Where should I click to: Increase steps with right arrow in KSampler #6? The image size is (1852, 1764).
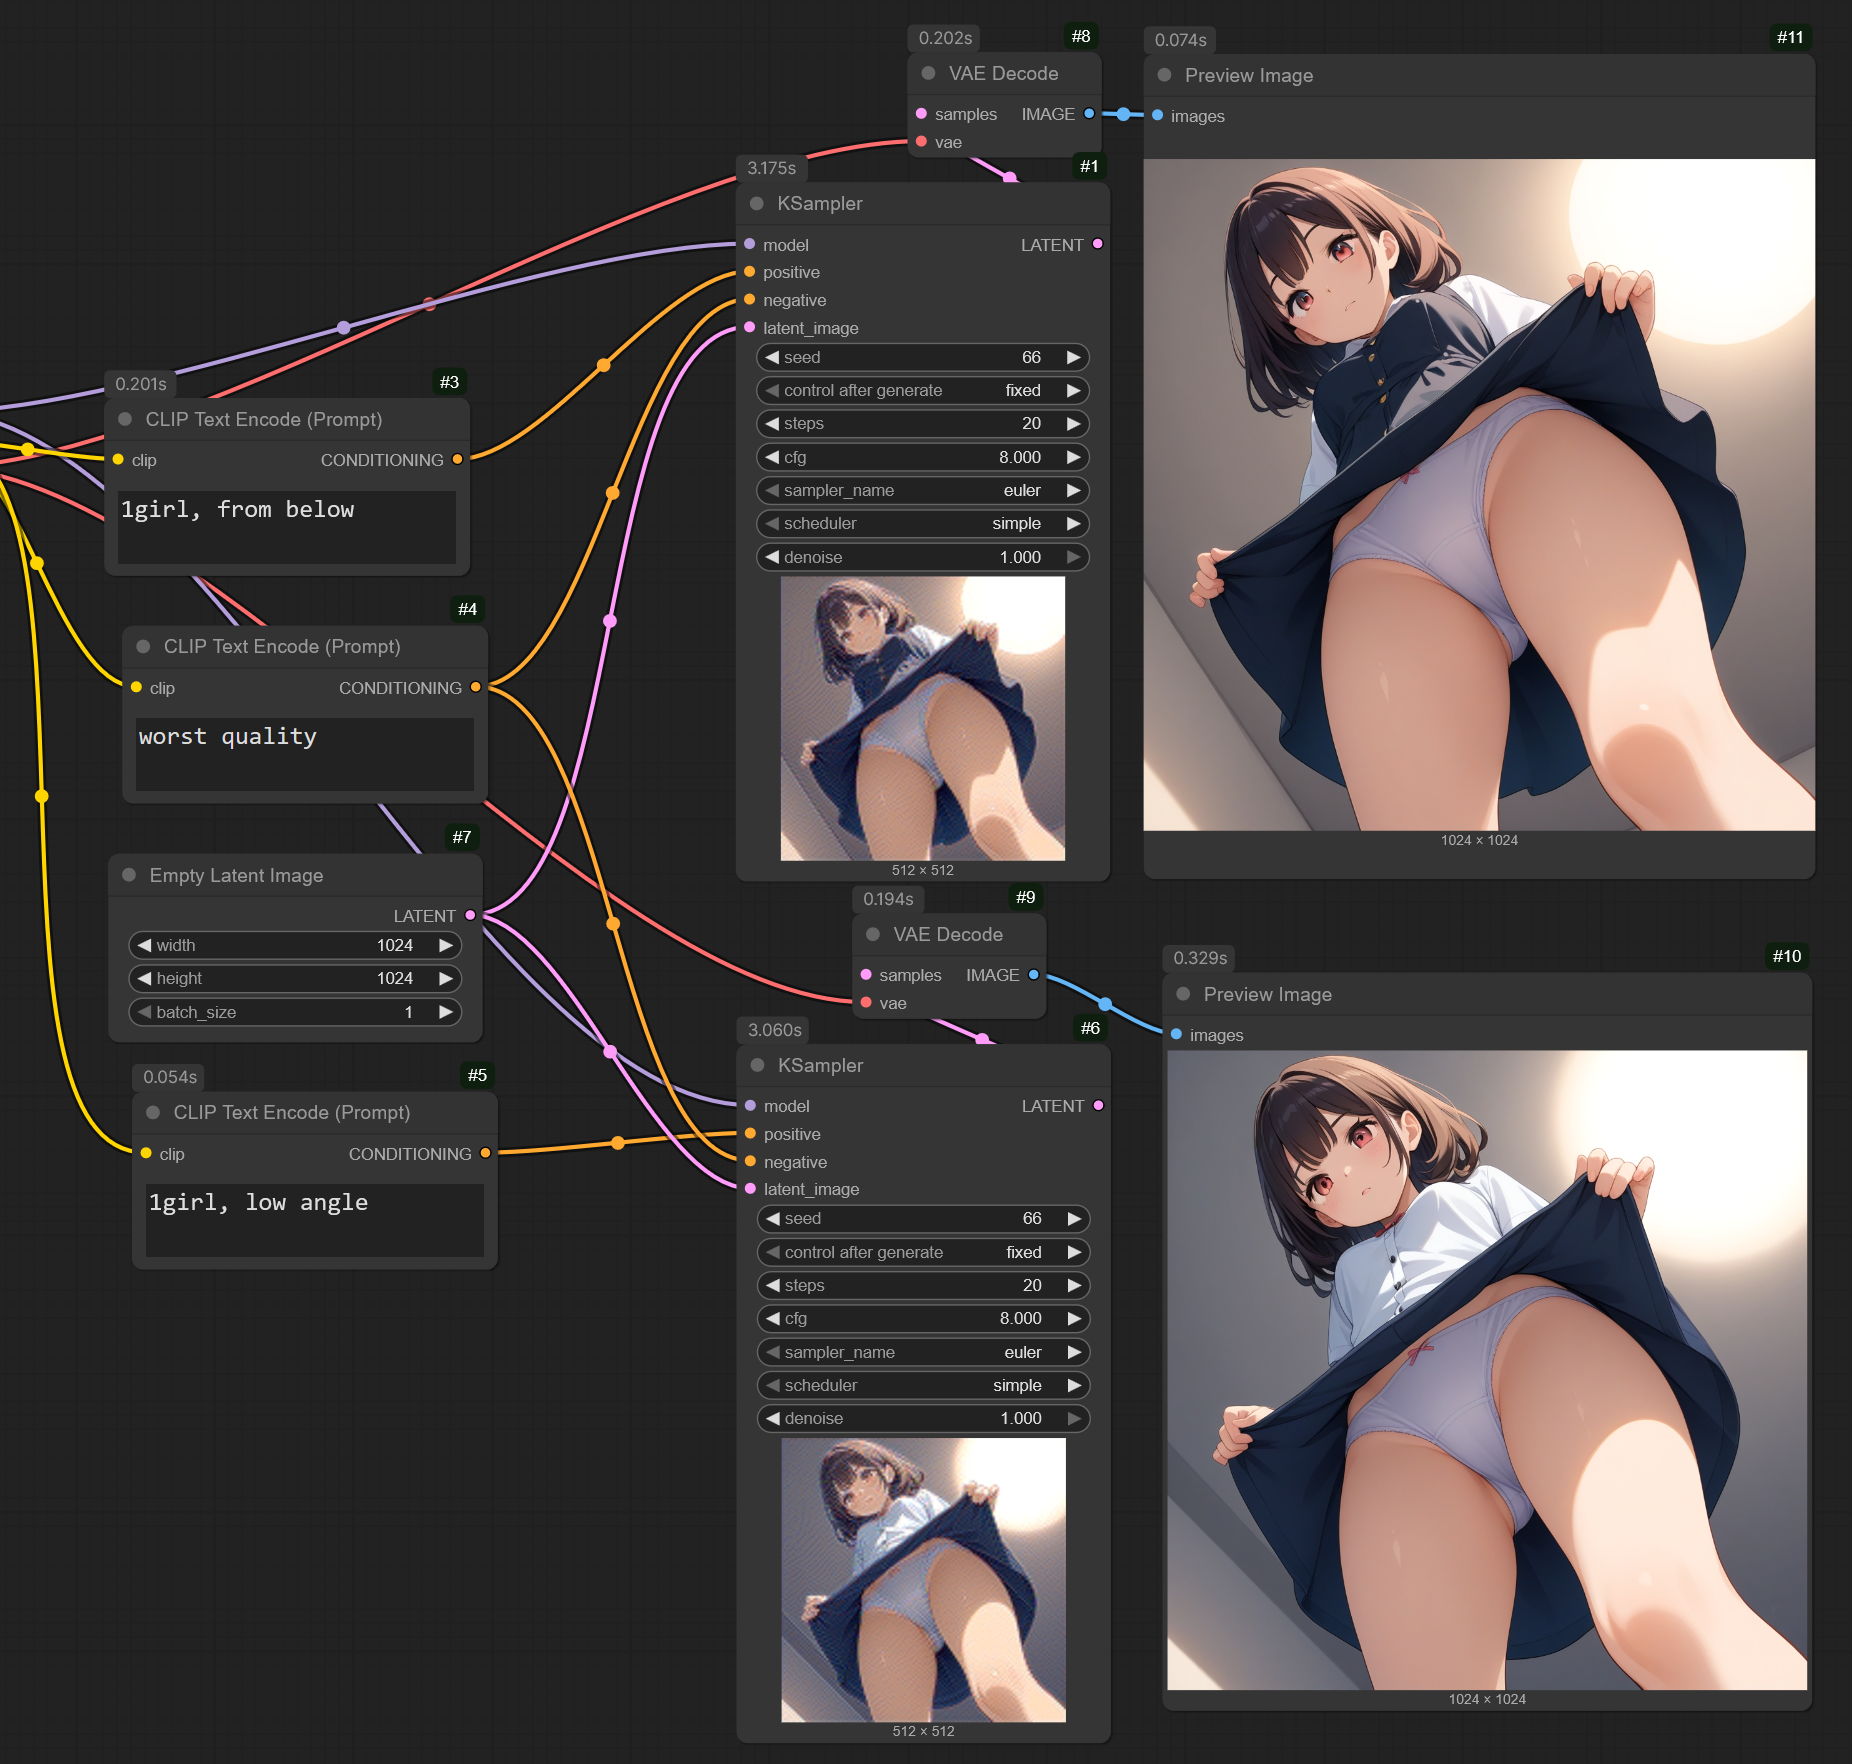pyautogui.click(x=1075, y=1285)
